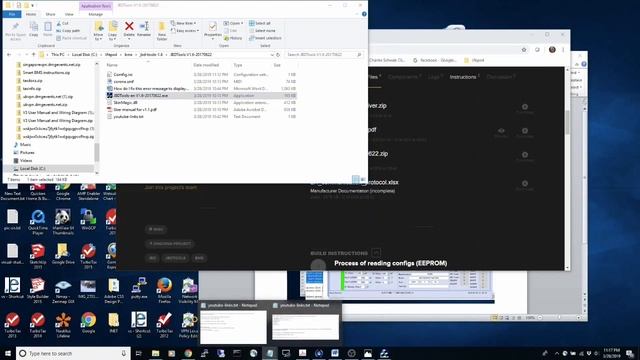Viewport: 640px width, 360px height.
Task: Expand Build Instructions section in Chrome page
Action: [x=376, y=253]
